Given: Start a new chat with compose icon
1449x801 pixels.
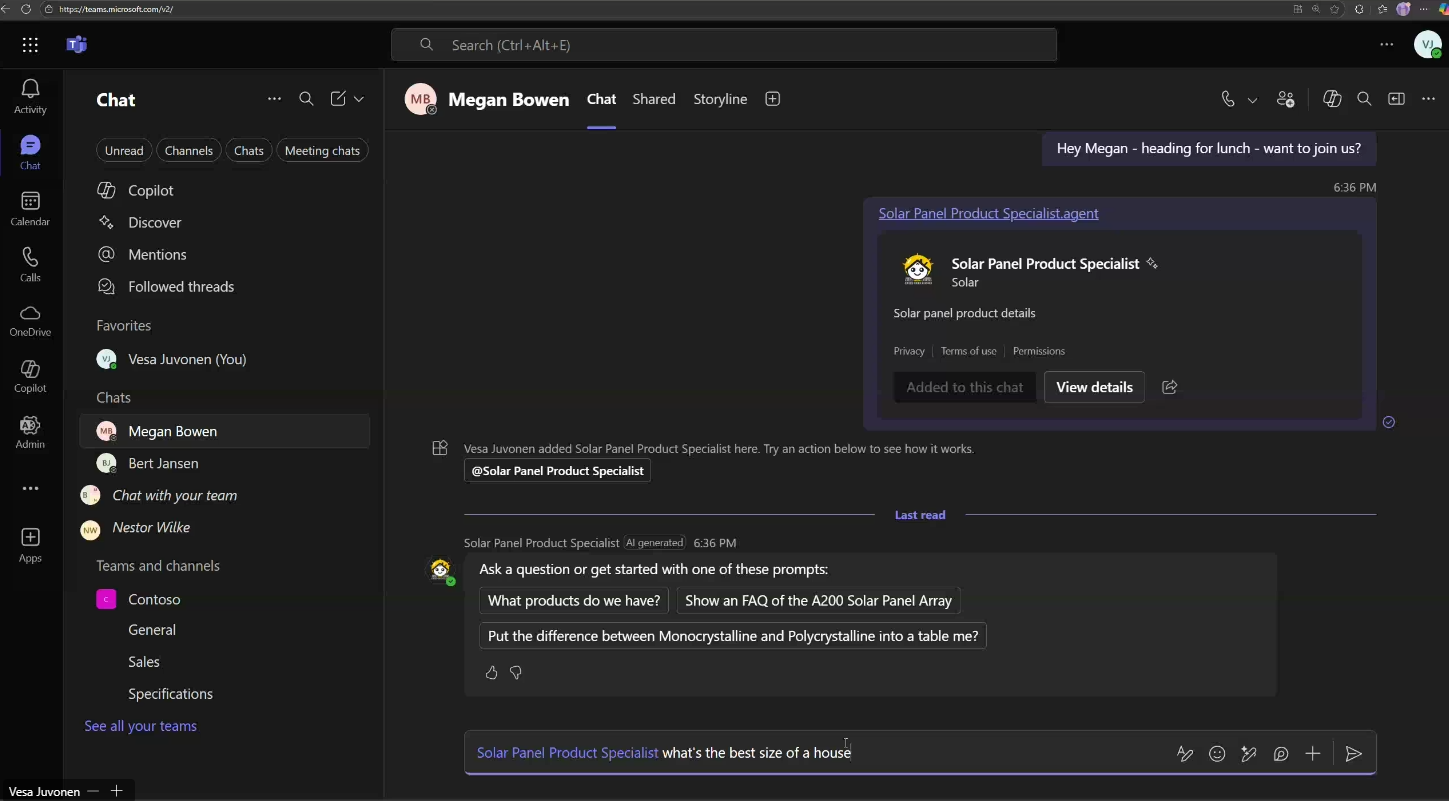Looking at the screenshot, I should coord(338,99).
